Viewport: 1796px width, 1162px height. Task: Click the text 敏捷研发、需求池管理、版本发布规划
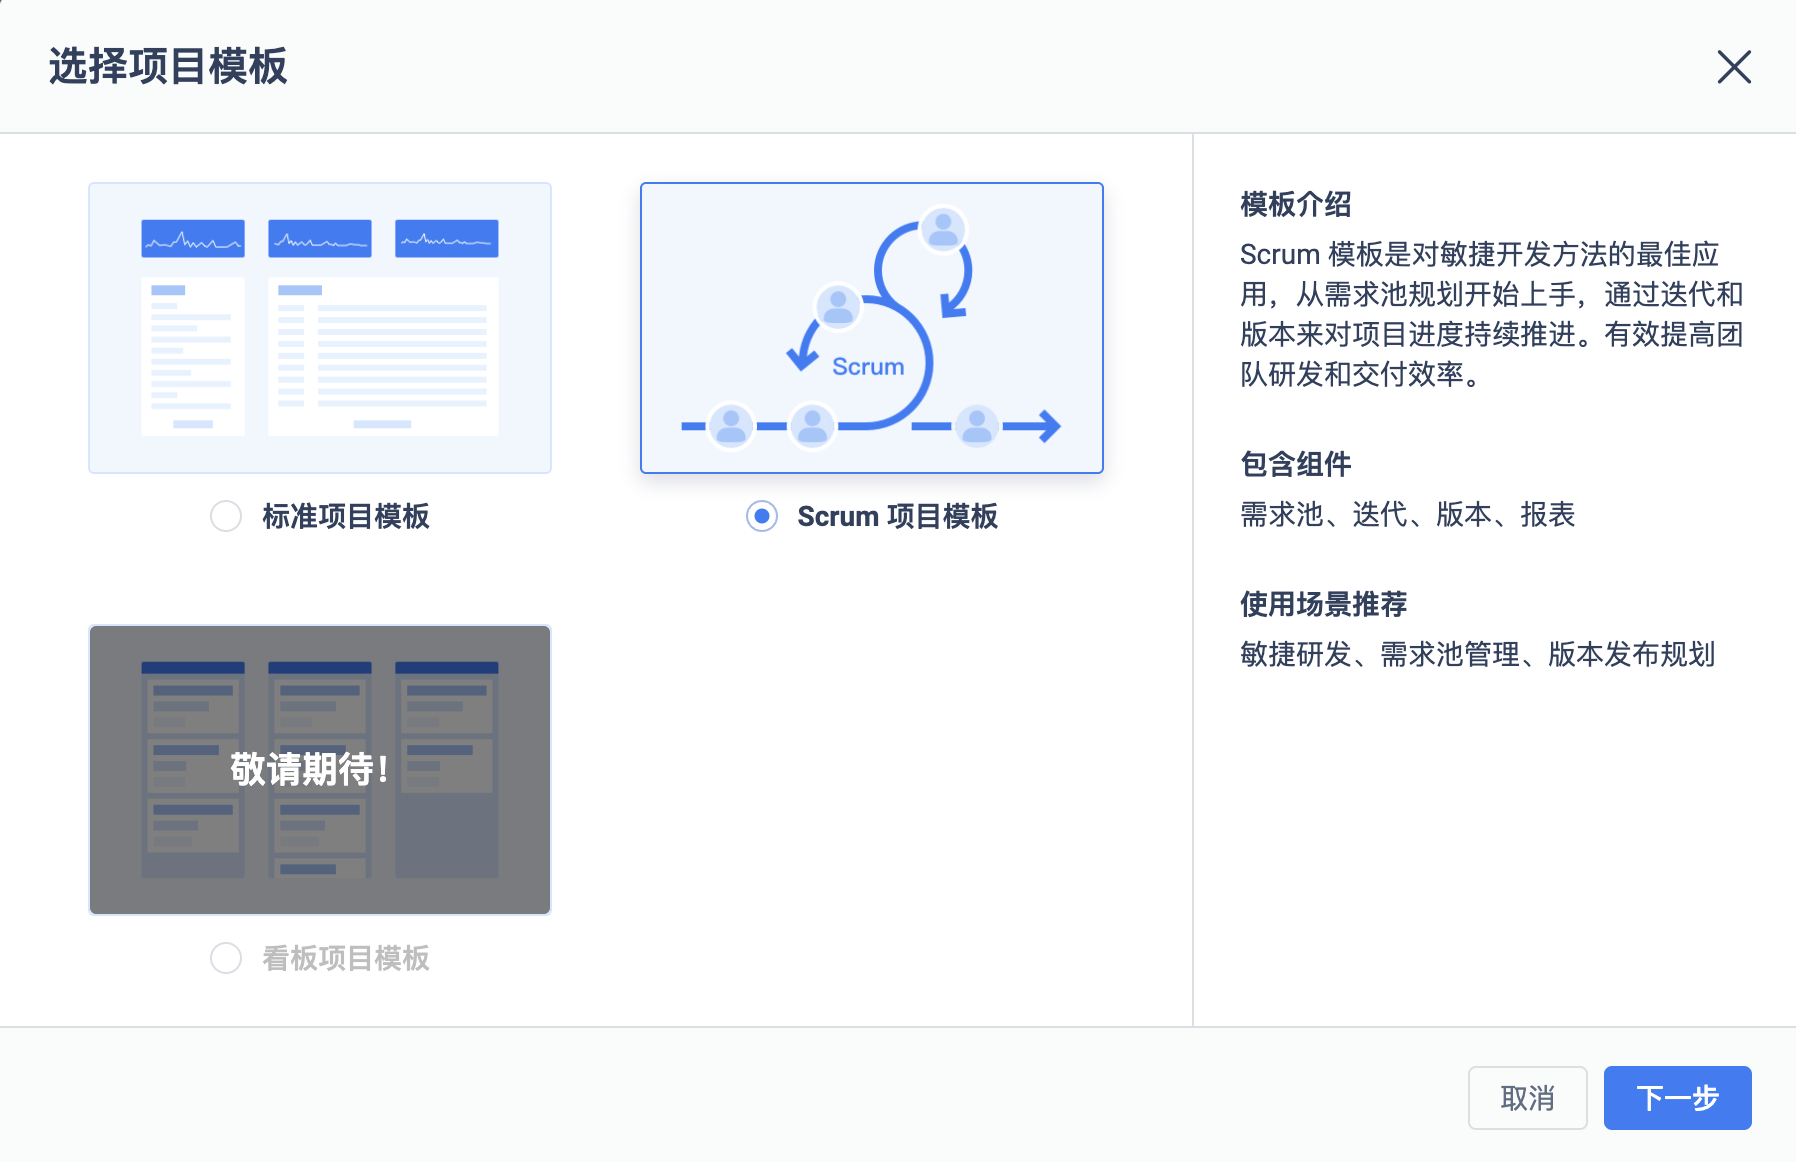[1478, 654]
